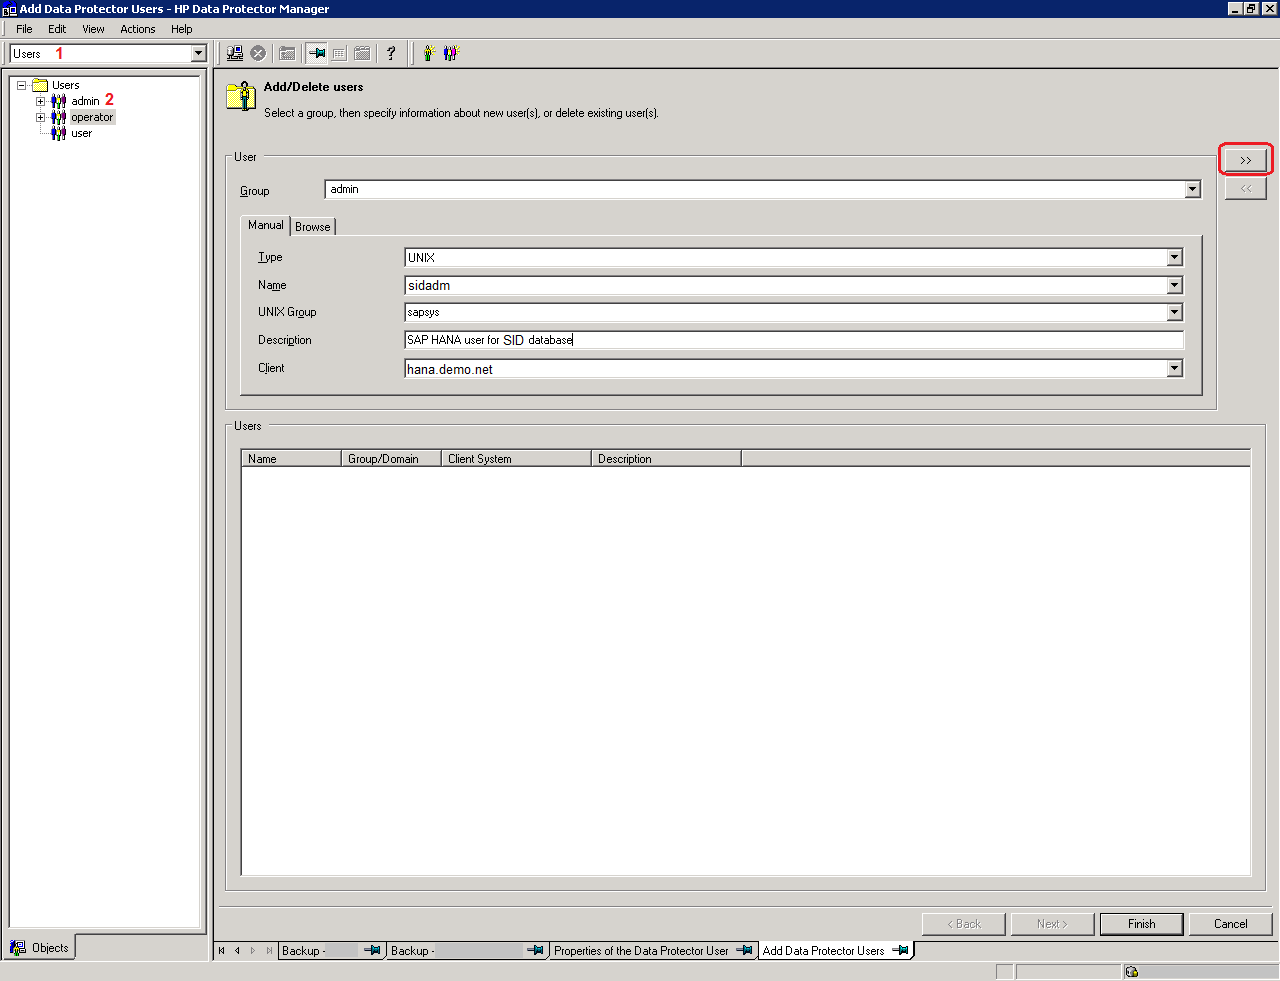Image resolution: width=1280 pixels, height=981 pixels.
Task: Select the operator item in tree
Action: tap(92, 117)
